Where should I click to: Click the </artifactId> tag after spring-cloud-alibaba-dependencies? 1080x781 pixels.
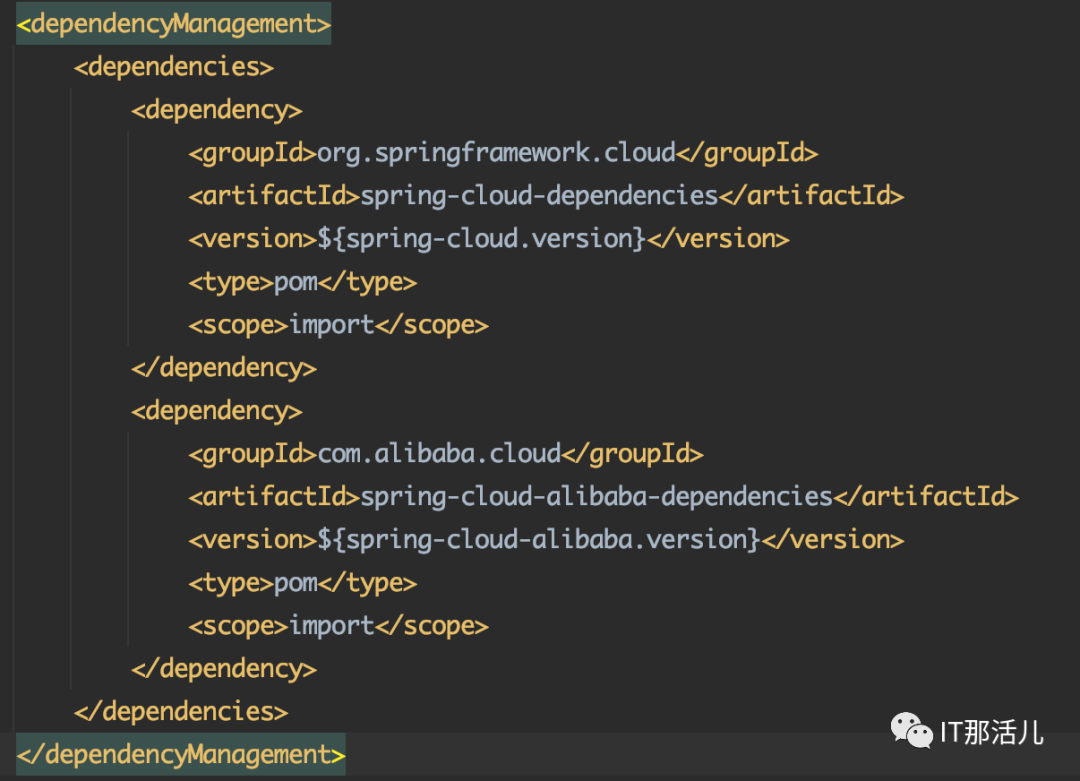pyautogui.click(x=926, y=497)
